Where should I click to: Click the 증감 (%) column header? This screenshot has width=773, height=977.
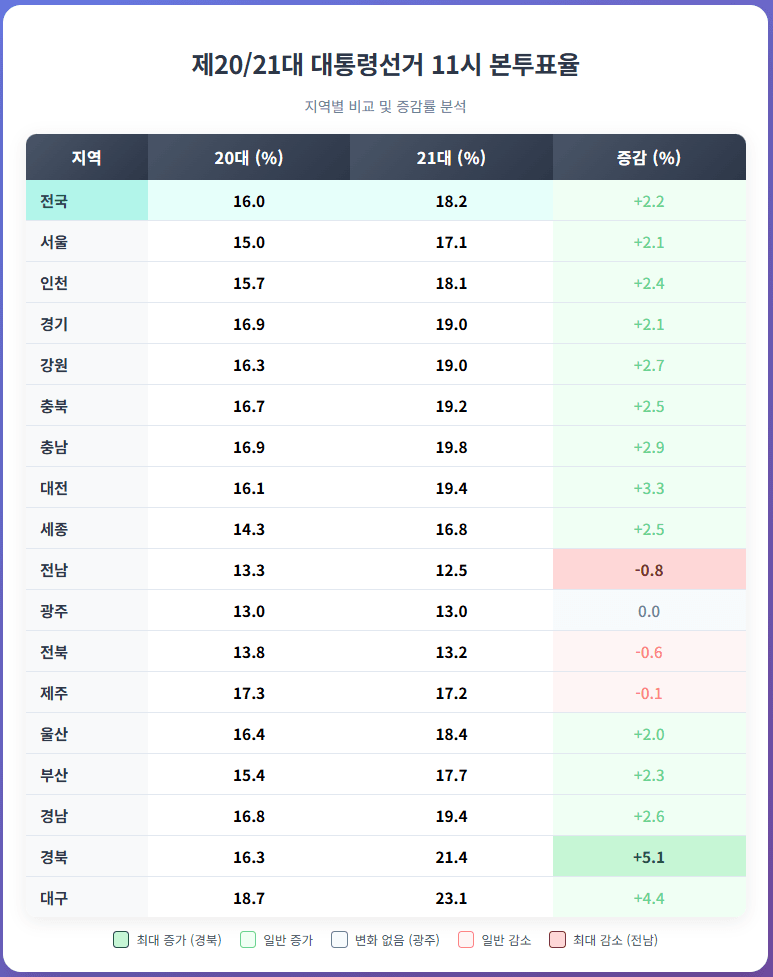coord(649,158)
